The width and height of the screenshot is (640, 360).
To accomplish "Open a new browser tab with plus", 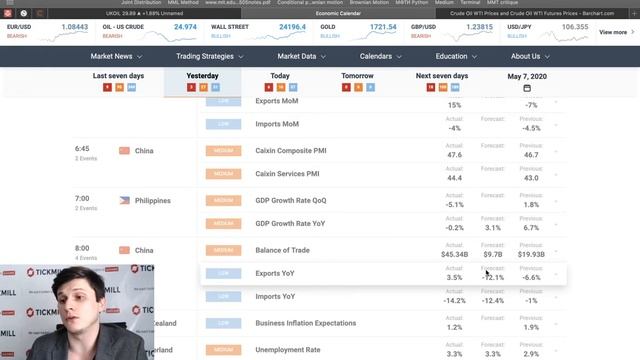I will coord(634,13).
